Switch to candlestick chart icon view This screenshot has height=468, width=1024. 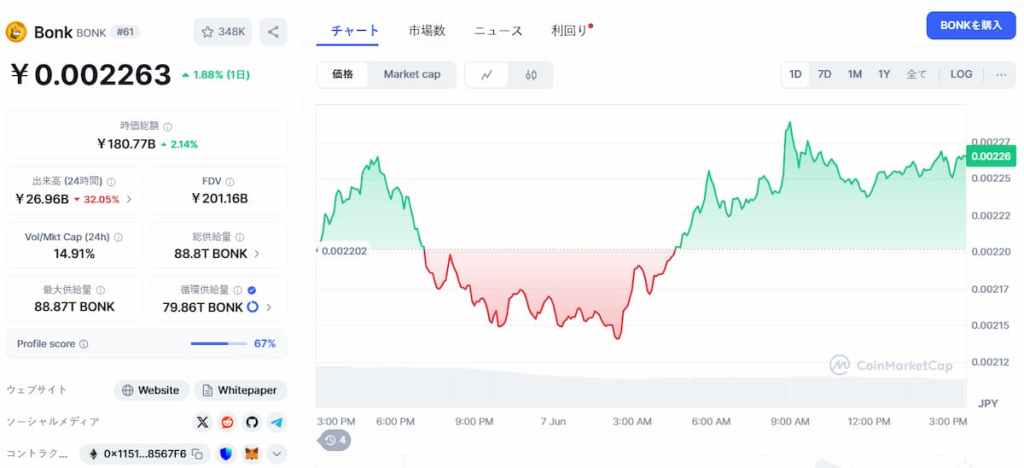coord(531,74)
